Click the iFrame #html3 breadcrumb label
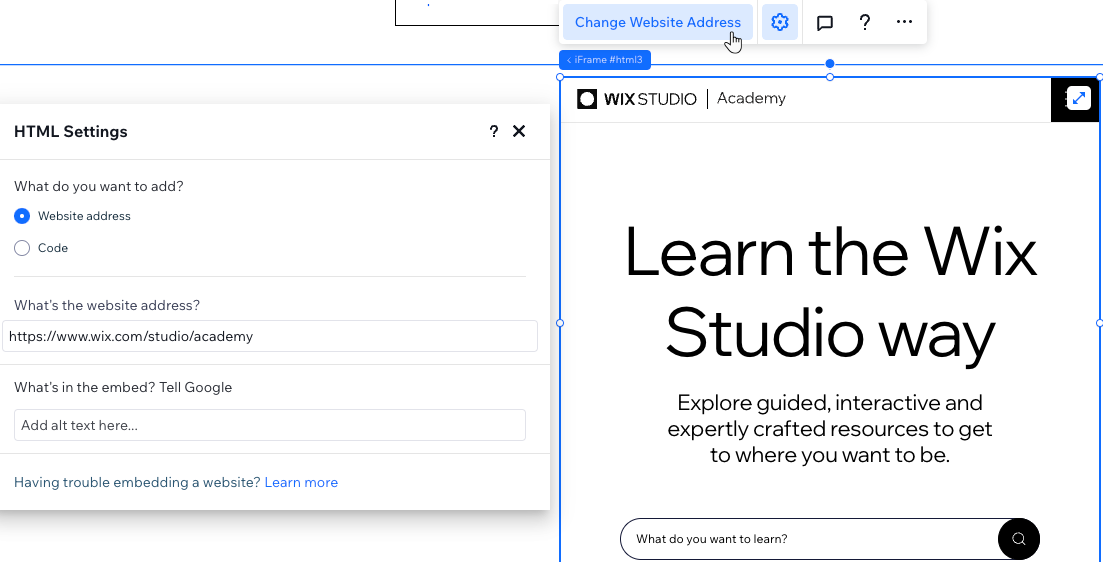1103x562 pixels. 605,60
